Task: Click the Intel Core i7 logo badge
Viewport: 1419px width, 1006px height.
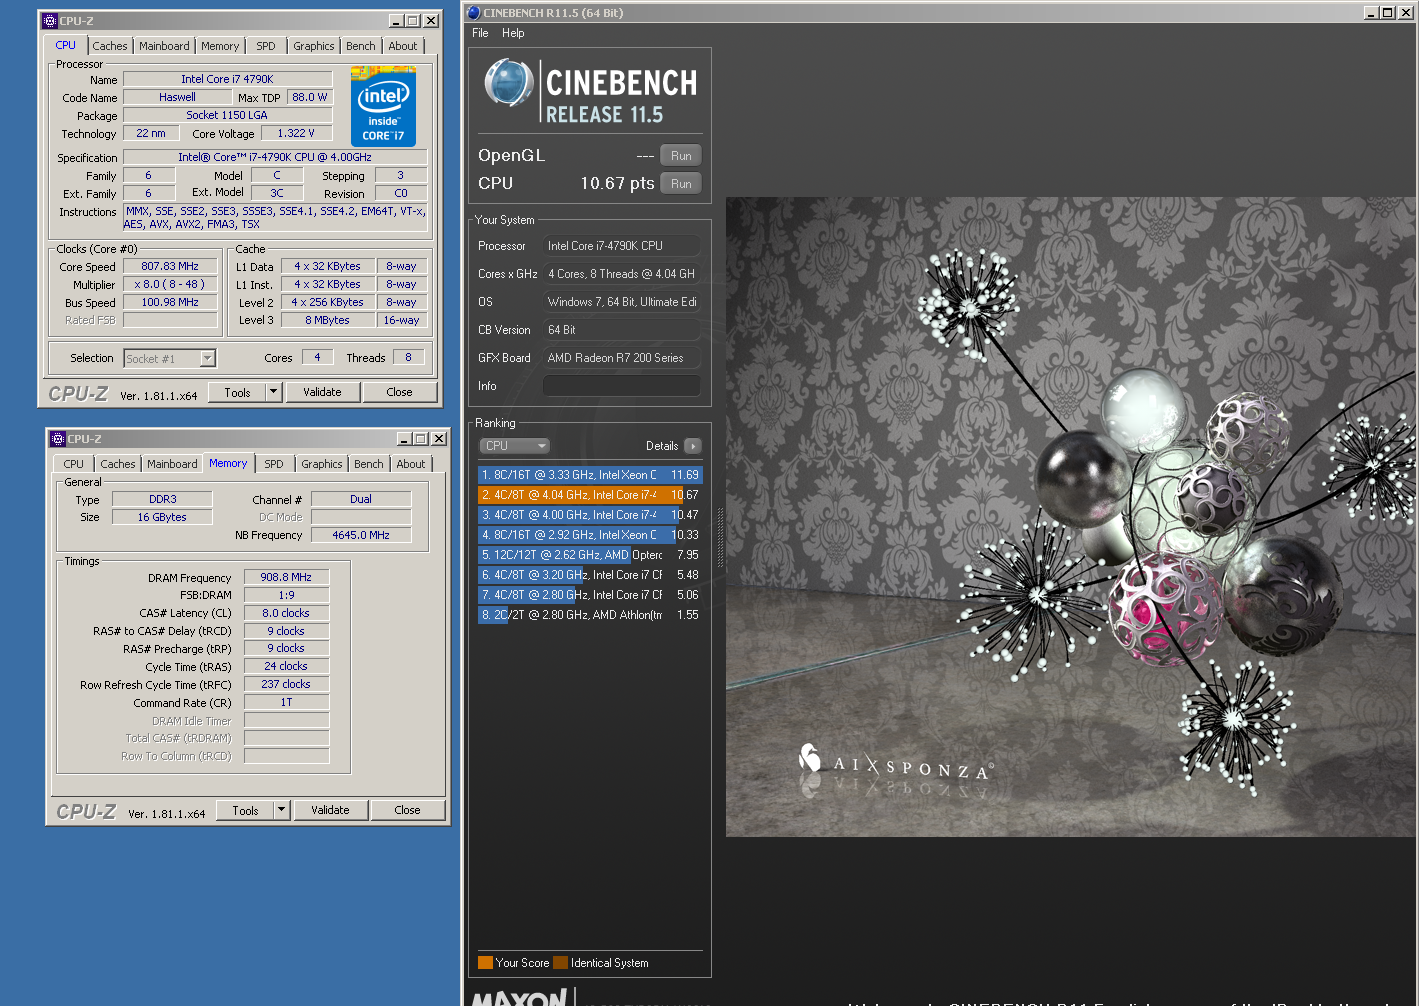Action: pyautogui.click(x=383, y=106)
